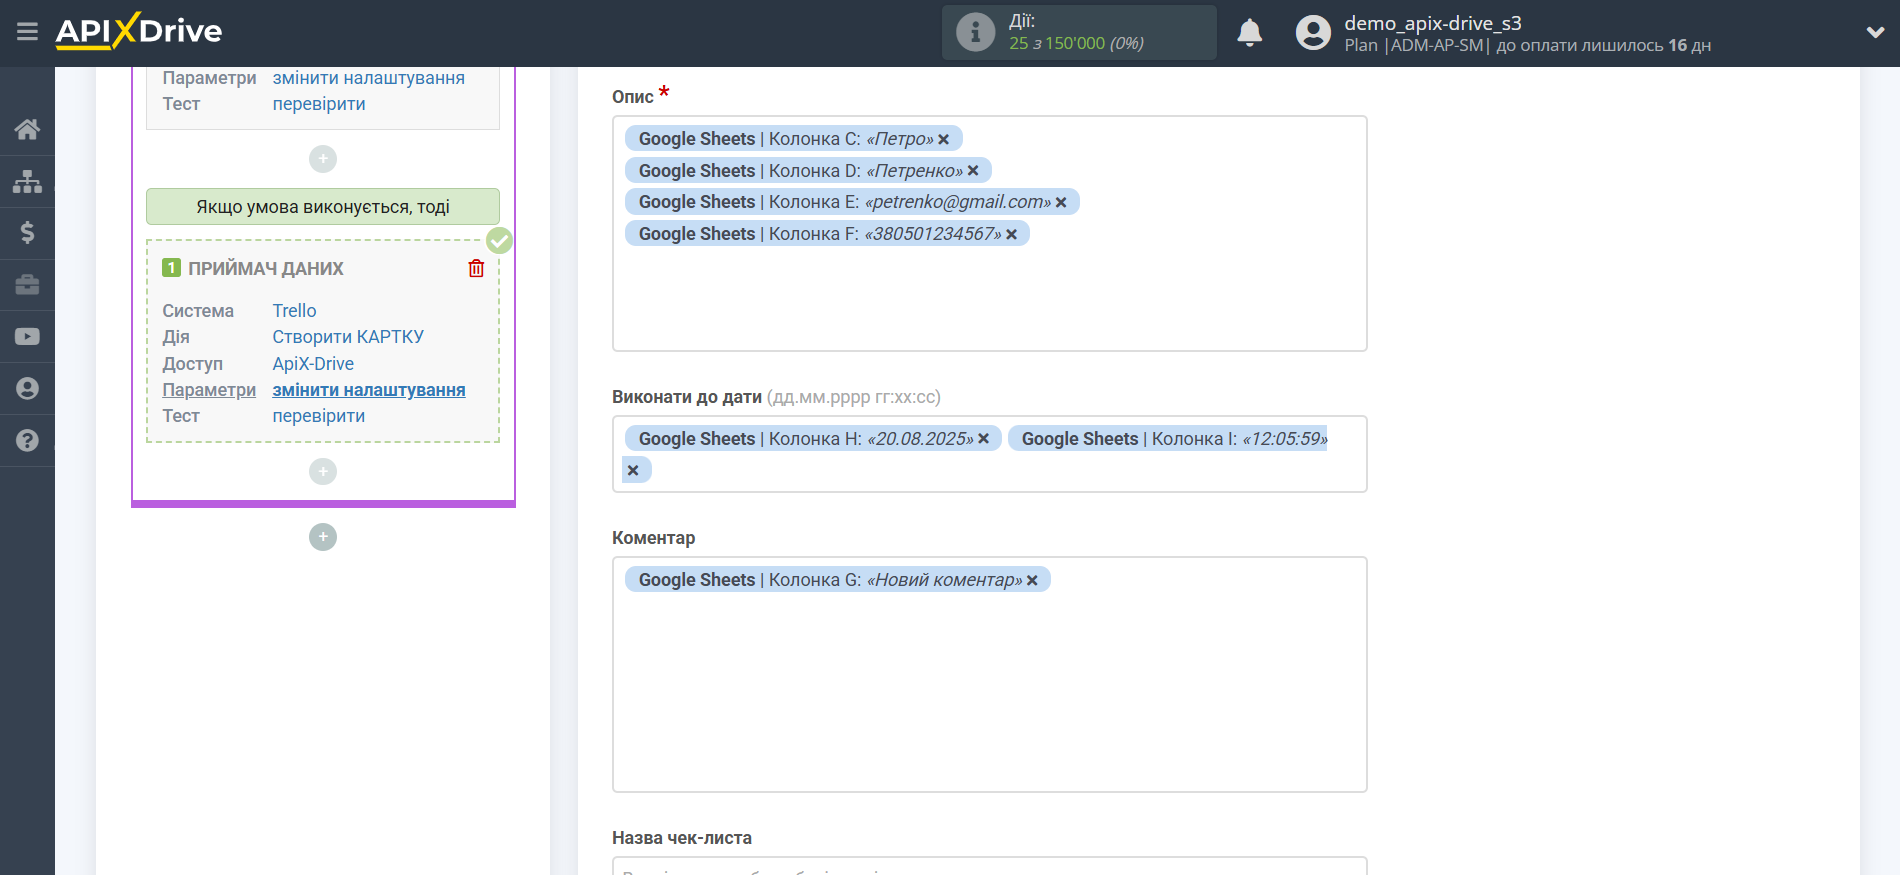Open the notifications bell
The width and height of the screenshot is (1900, 875).
point(1249,33)
